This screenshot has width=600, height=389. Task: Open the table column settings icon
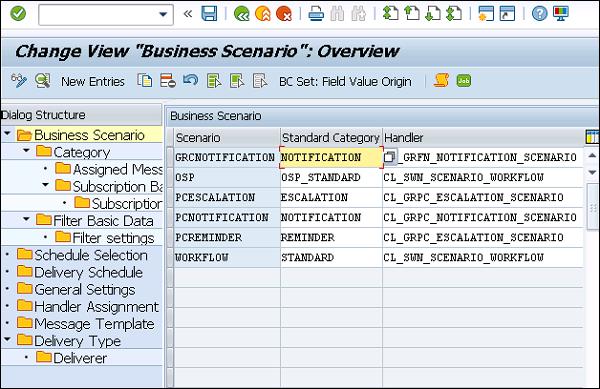click(x=592, y=137)
